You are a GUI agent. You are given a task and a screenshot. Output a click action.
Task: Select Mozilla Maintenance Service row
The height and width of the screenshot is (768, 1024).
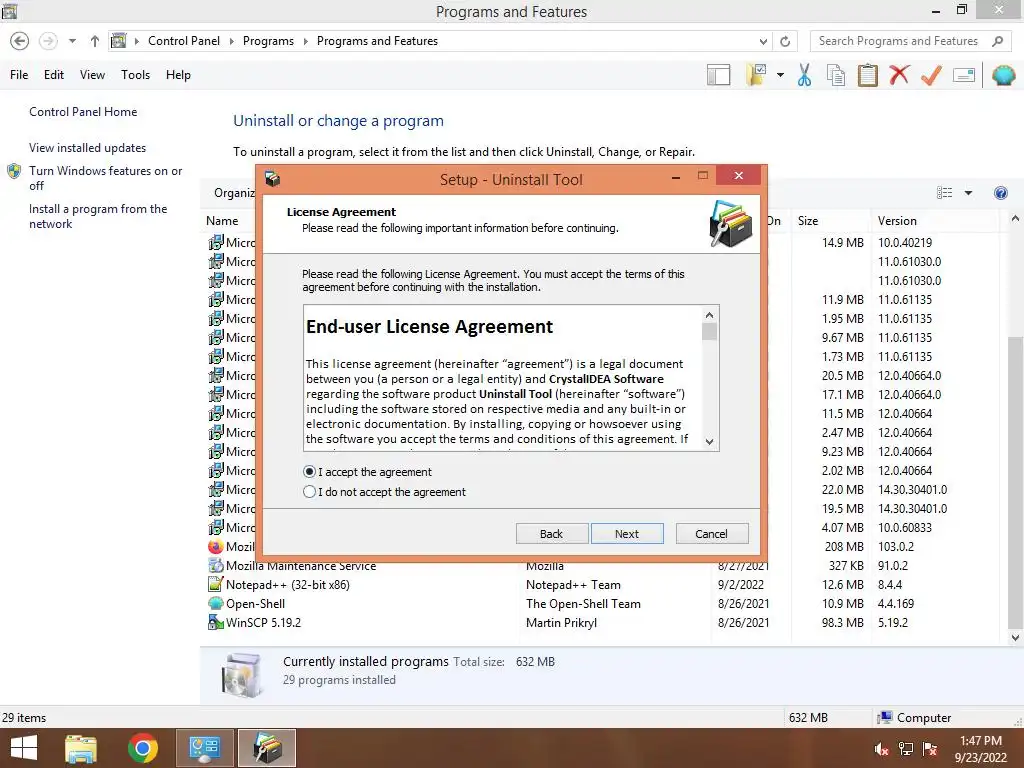click(x=601, y=566)
